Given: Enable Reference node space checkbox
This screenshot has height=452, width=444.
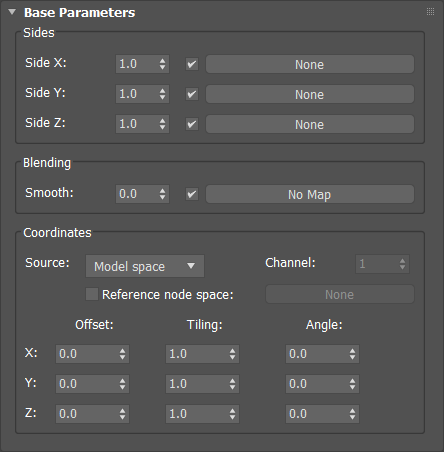Looking at the screenshot, I should tap(92, 294).
